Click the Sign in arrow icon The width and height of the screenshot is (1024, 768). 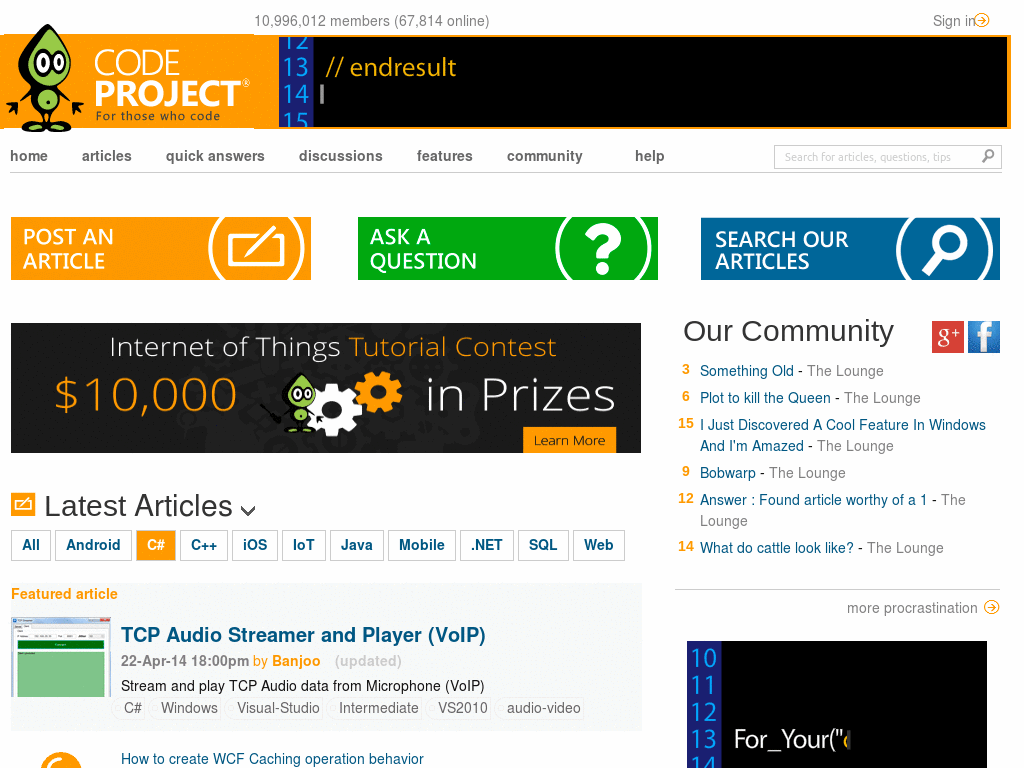tap(982, 21)
